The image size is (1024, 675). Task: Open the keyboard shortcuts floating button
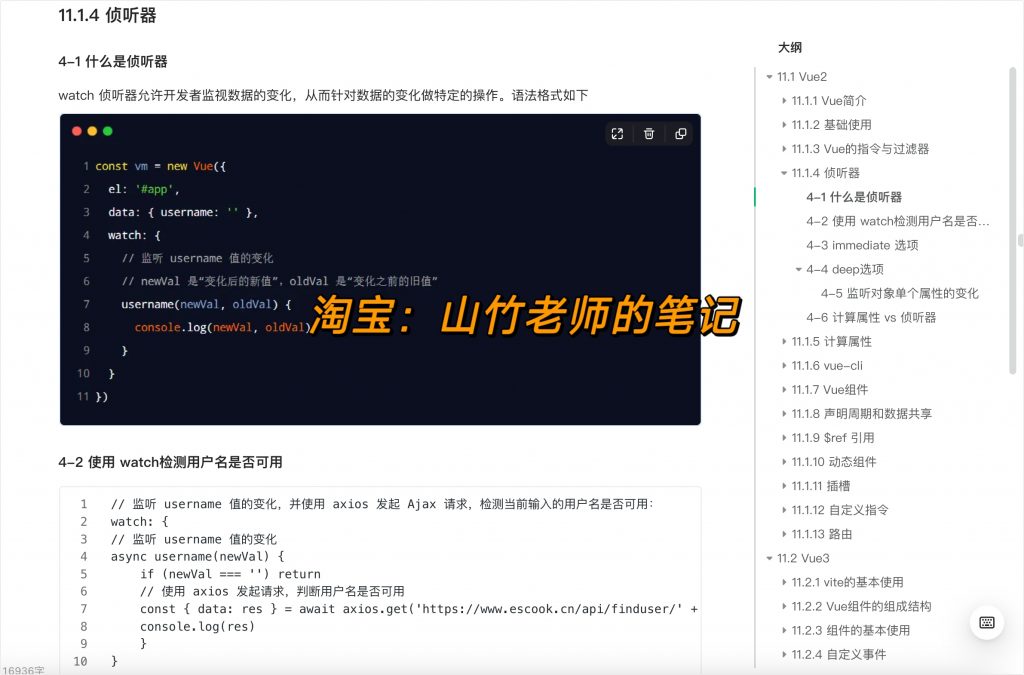pyautogui.click(x=986, y=622)
